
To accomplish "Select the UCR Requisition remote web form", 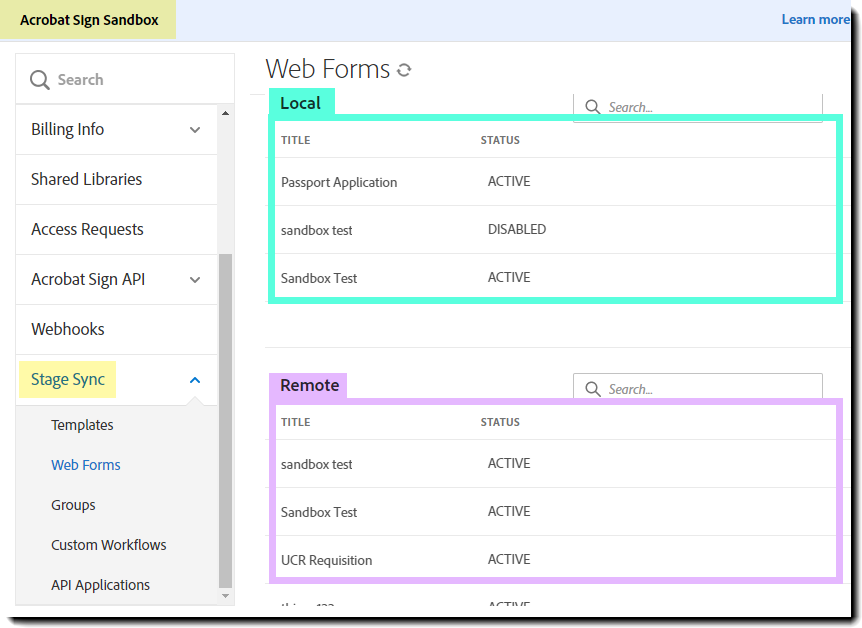I will (x=326, y=560).
